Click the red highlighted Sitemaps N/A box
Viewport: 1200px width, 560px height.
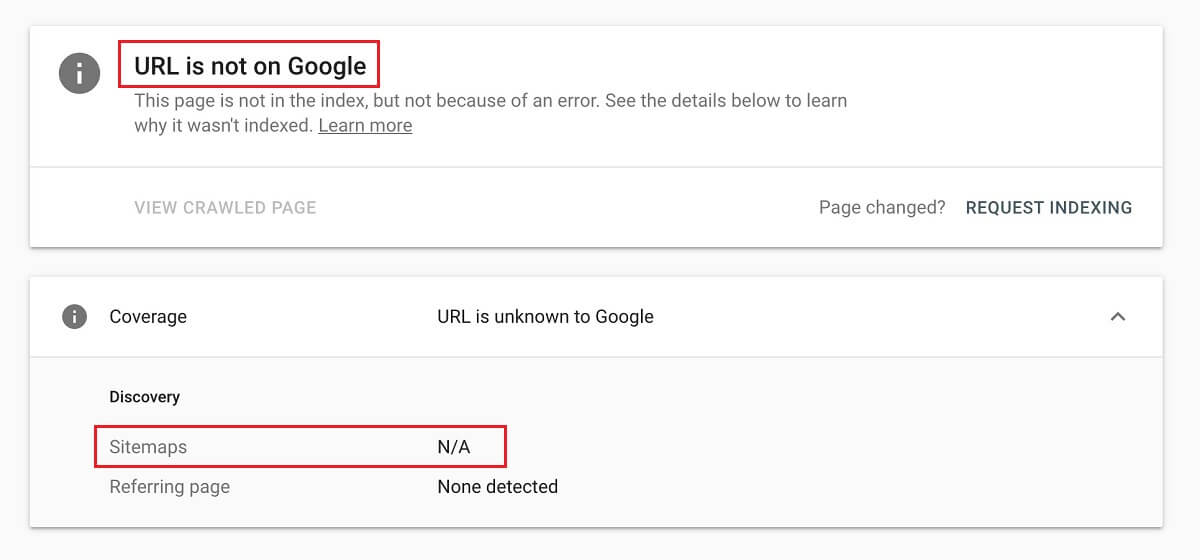(x=301, y=446)
